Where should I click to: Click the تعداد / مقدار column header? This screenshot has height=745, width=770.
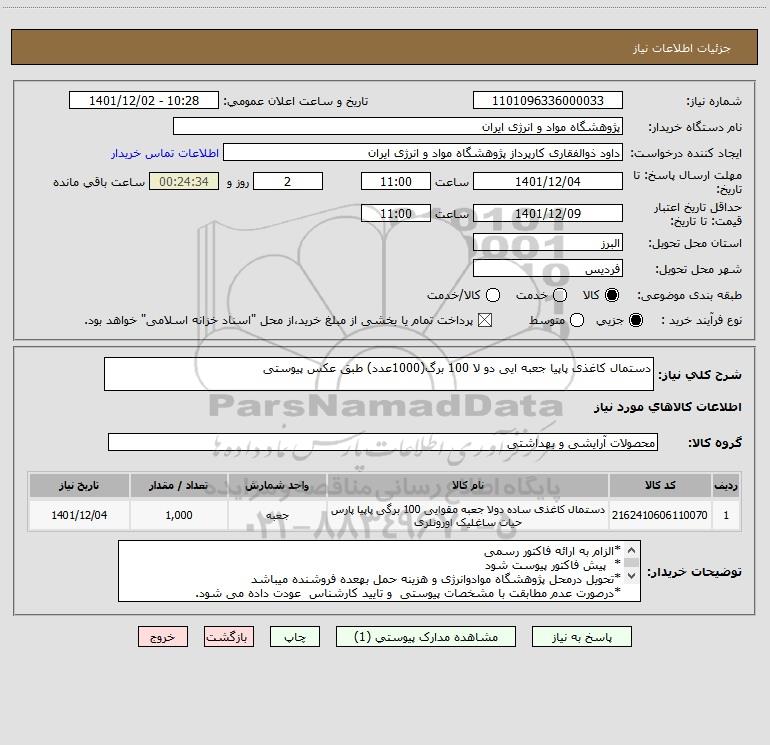[179, 485]
